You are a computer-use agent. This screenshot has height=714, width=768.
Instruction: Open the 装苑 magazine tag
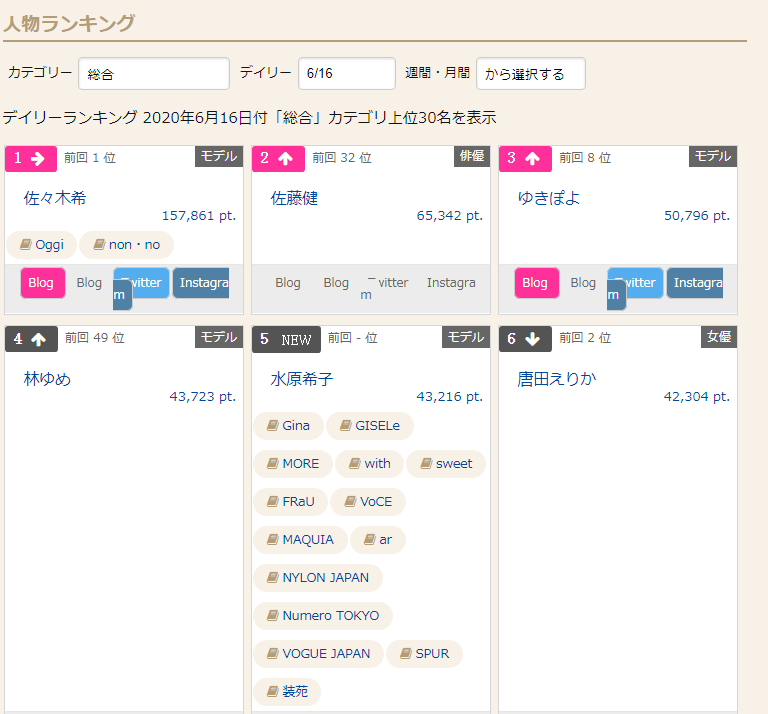(287, 691)
